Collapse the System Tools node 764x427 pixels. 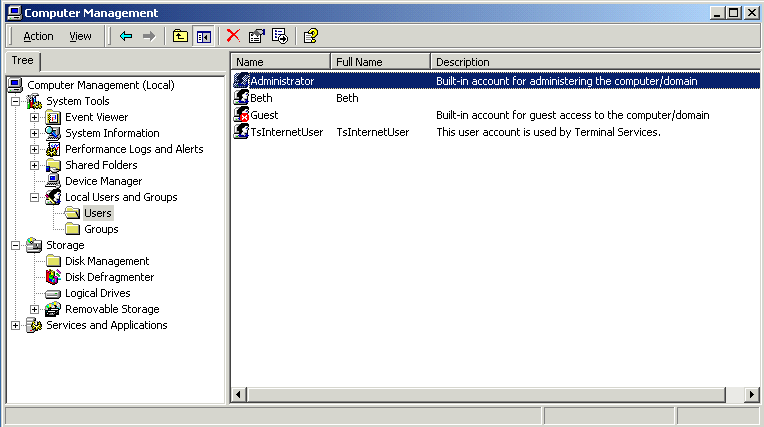tap(15, 101)
